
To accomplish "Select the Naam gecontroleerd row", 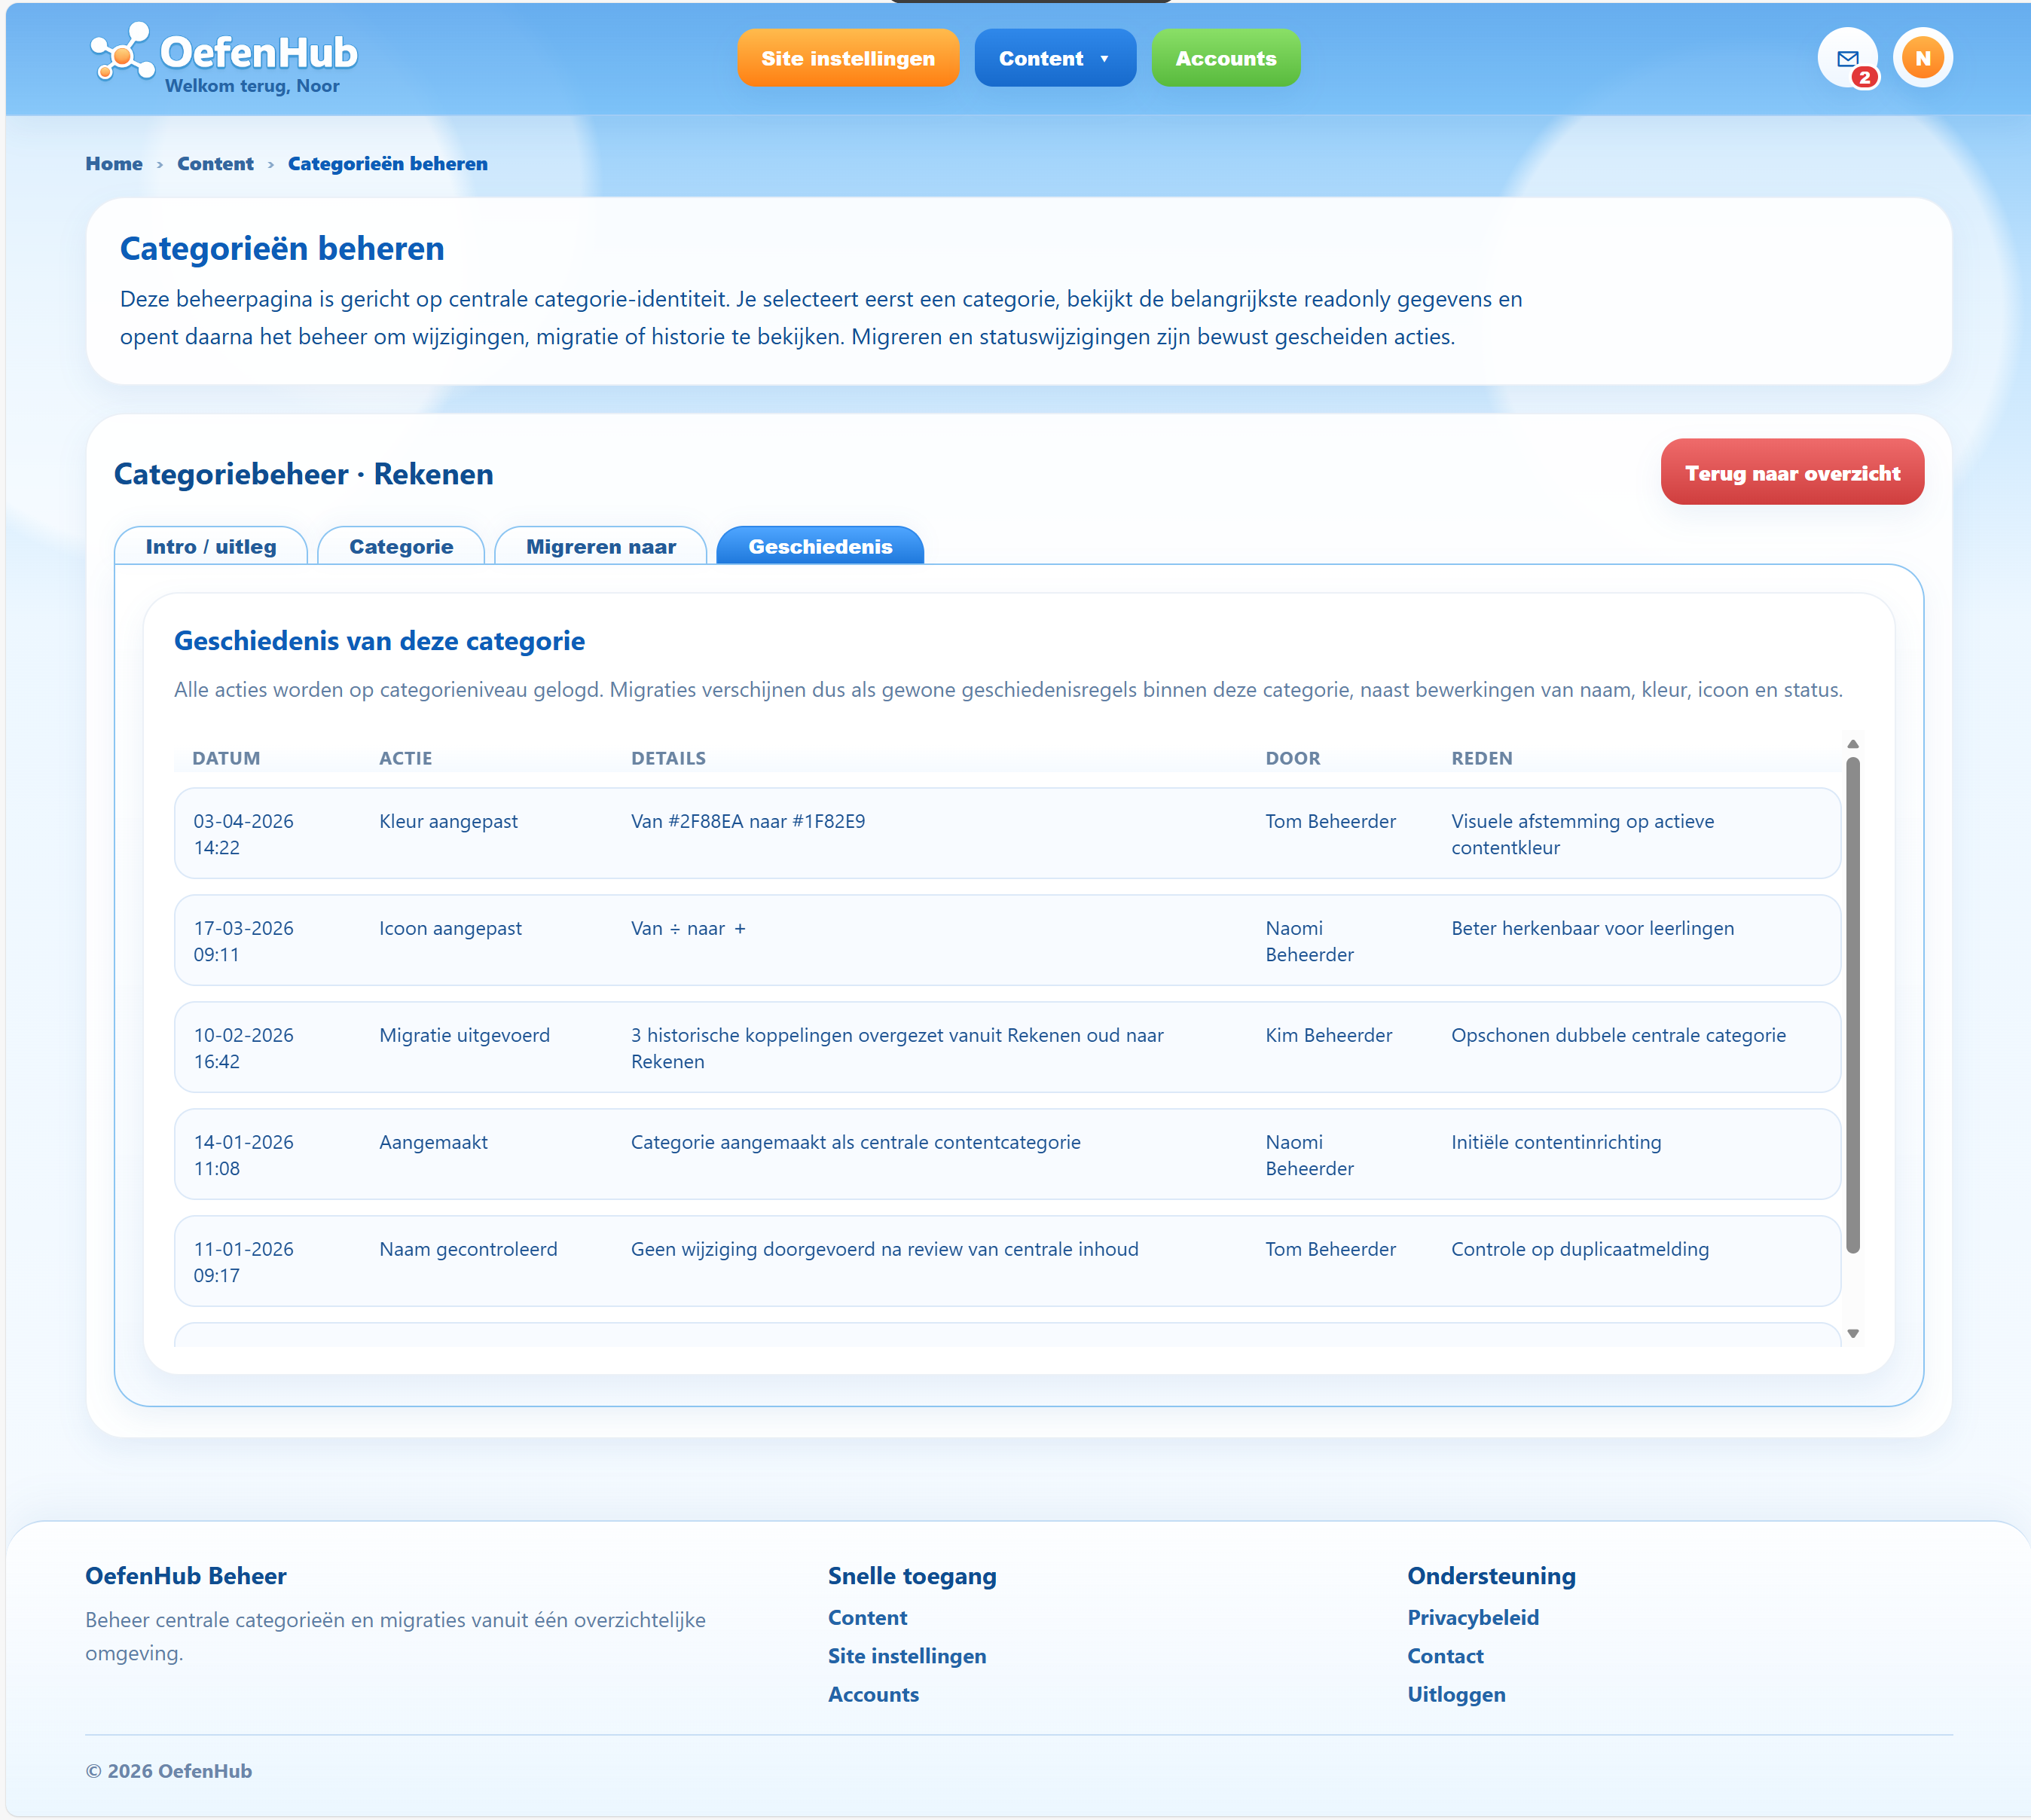I will point(1007,1261).
